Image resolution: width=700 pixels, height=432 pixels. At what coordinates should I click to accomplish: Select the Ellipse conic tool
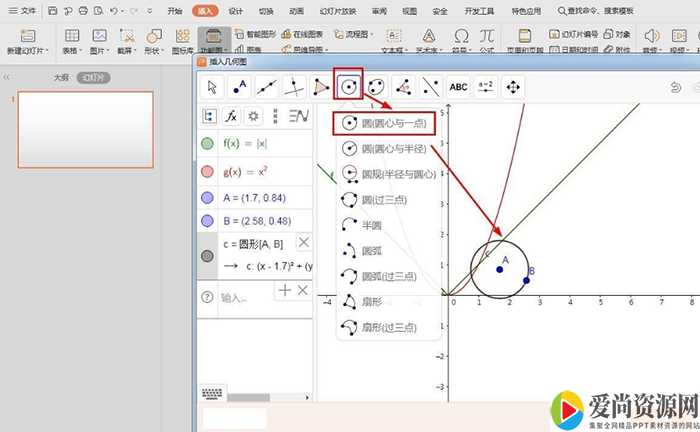[376, 87]
